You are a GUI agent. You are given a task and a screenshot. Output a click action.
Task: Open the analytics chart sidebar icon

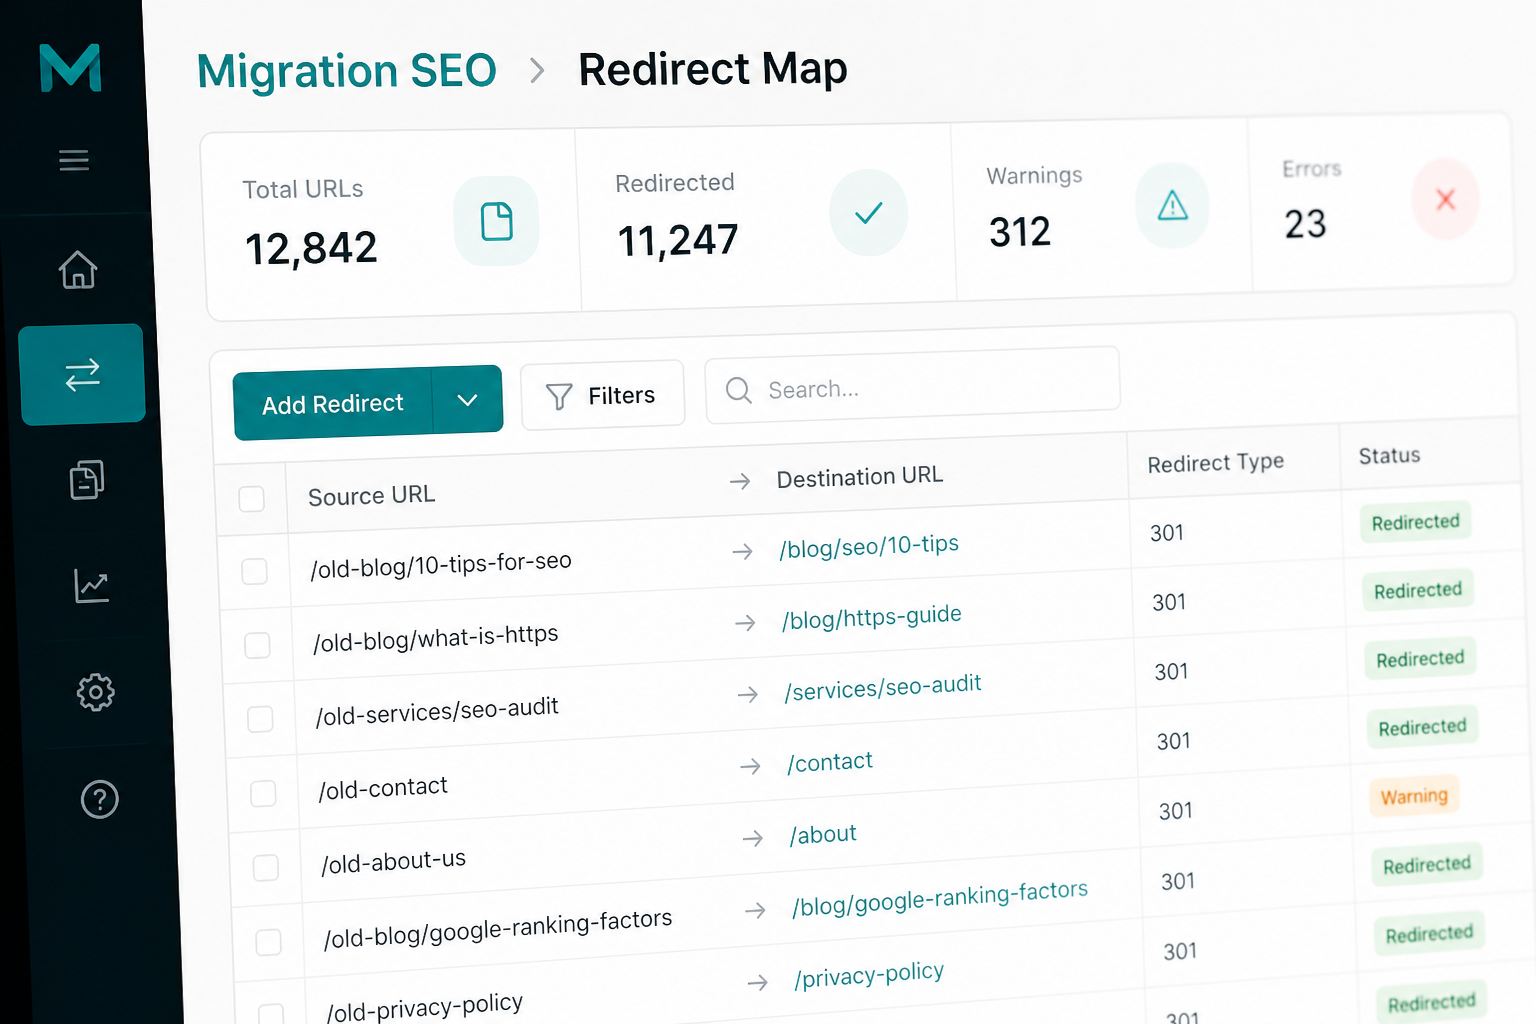coord(91,585)
